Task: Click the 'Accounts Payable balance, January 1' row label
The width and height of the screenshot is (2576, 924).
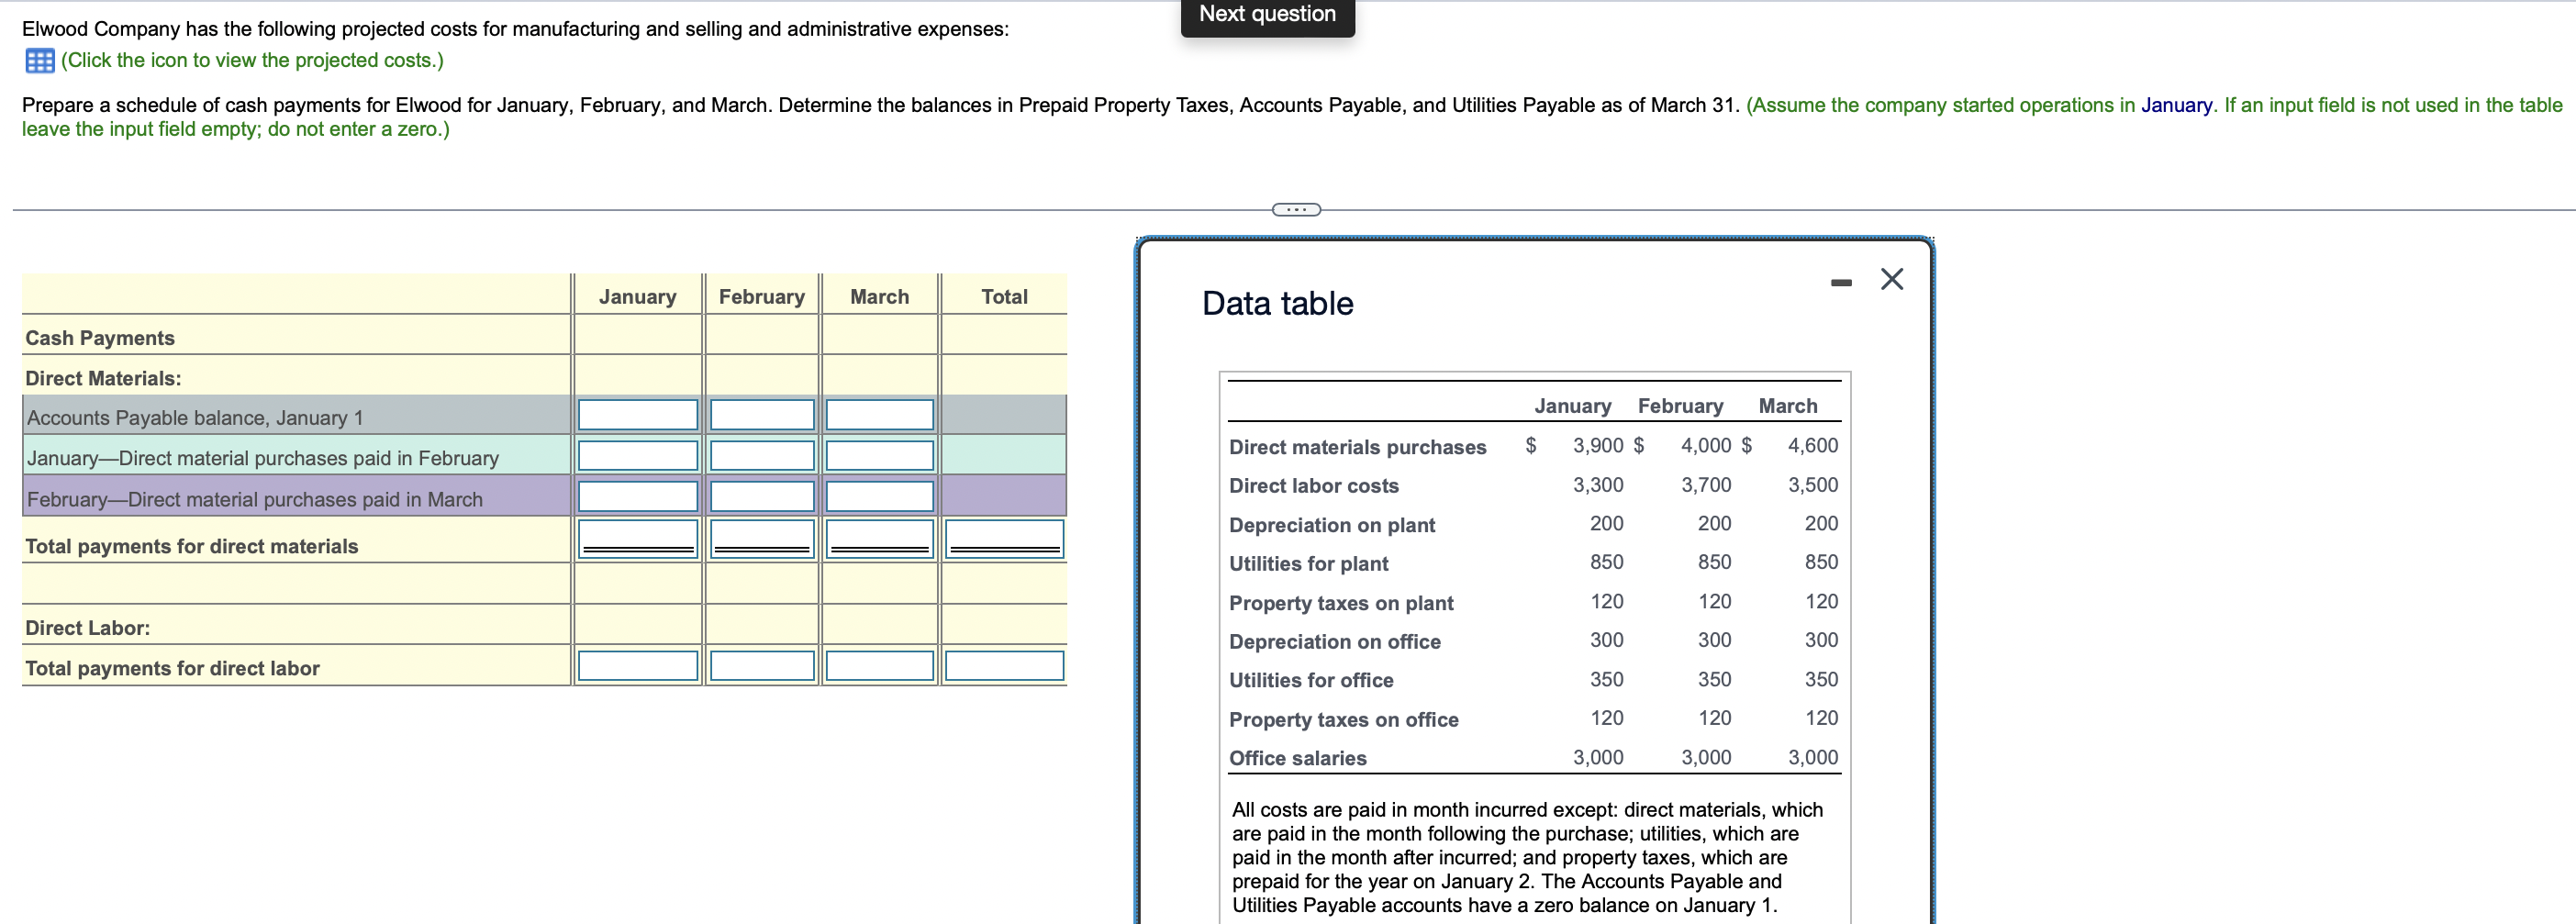Action: coord(195,418)
